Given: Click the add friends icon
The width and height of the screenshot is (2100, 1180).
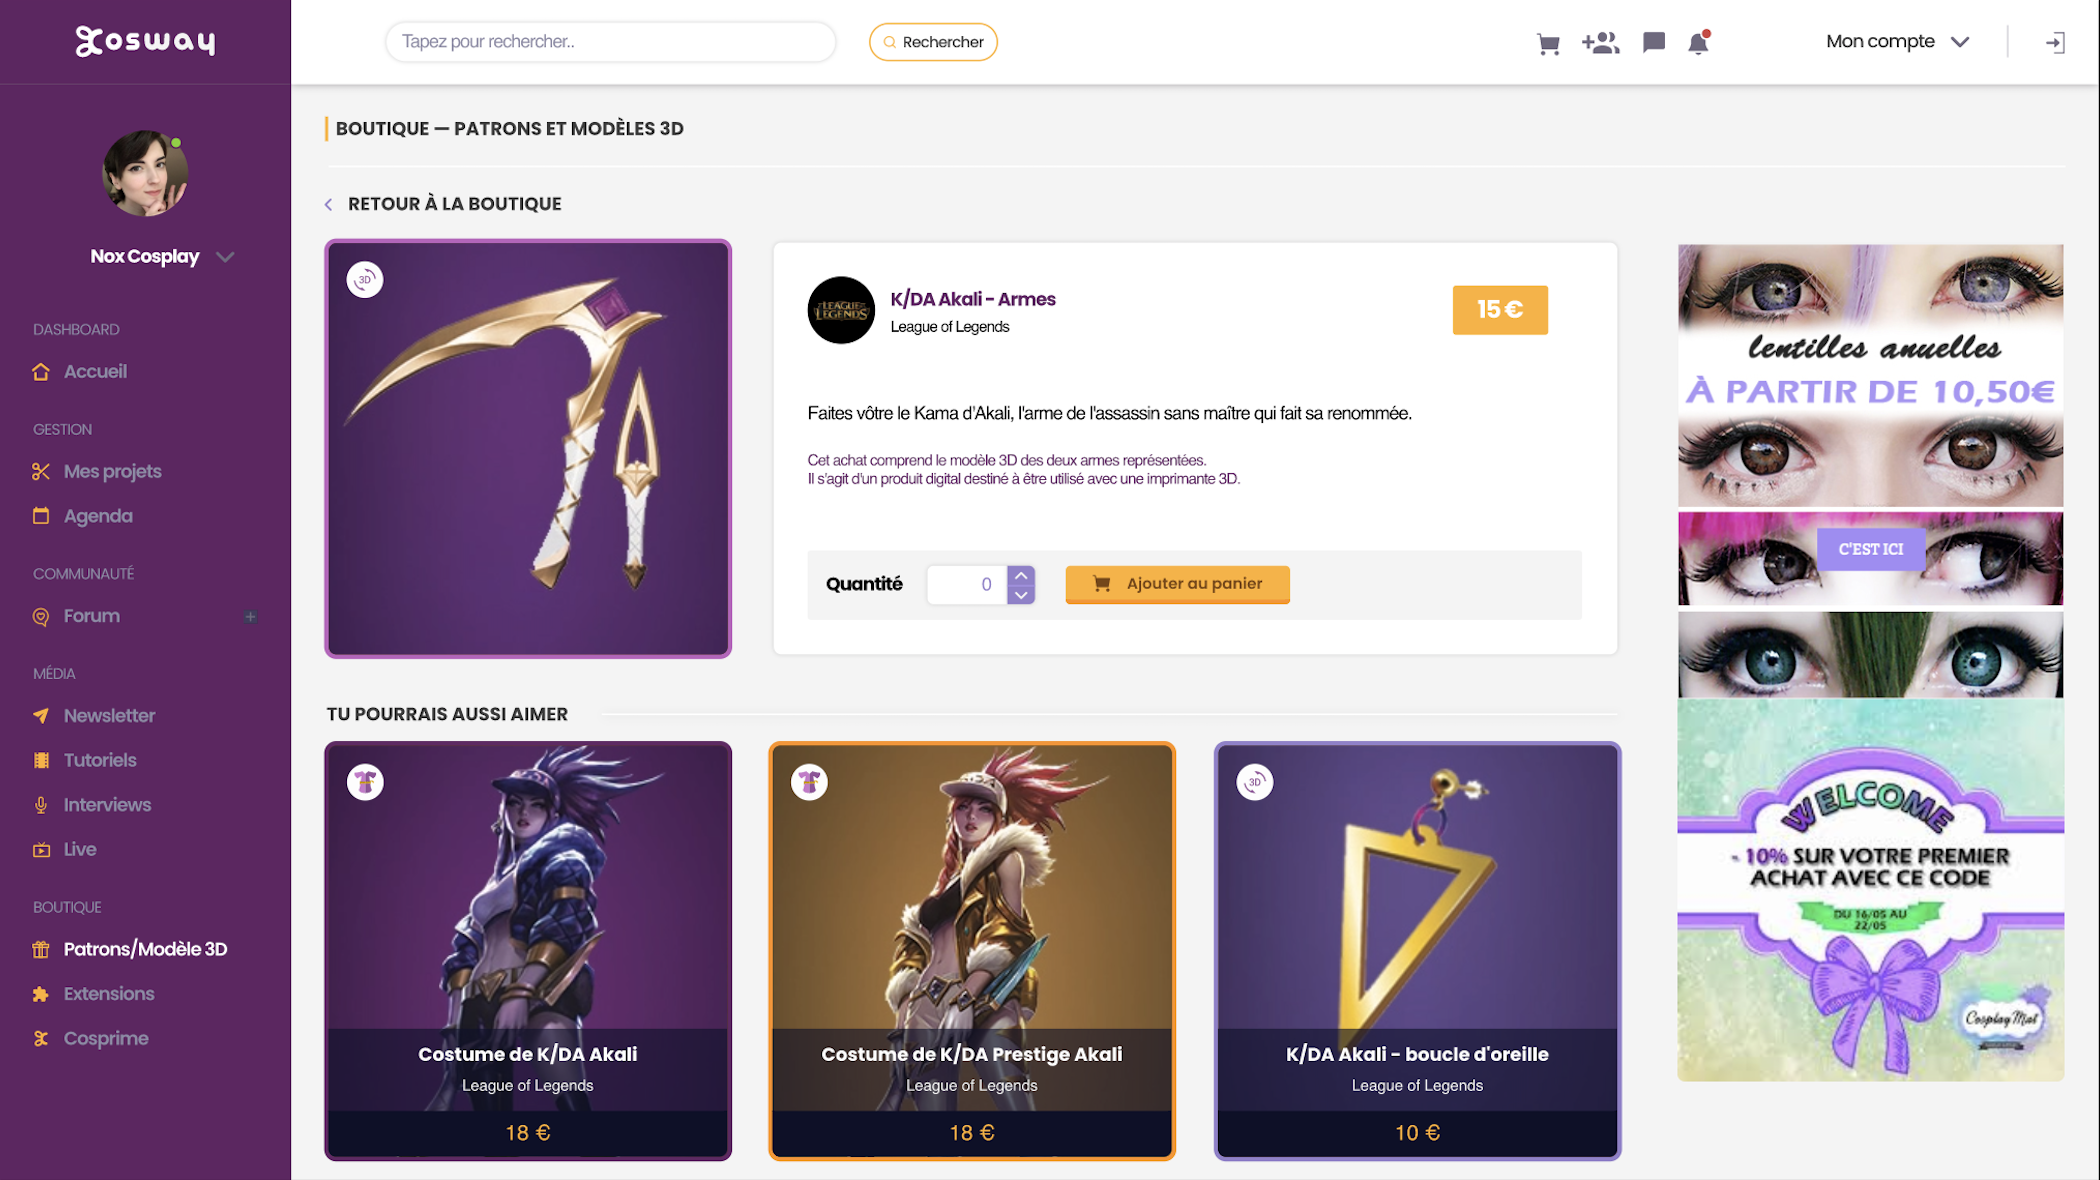Looking at the screenshot, I should click(x=1600, y=42).
